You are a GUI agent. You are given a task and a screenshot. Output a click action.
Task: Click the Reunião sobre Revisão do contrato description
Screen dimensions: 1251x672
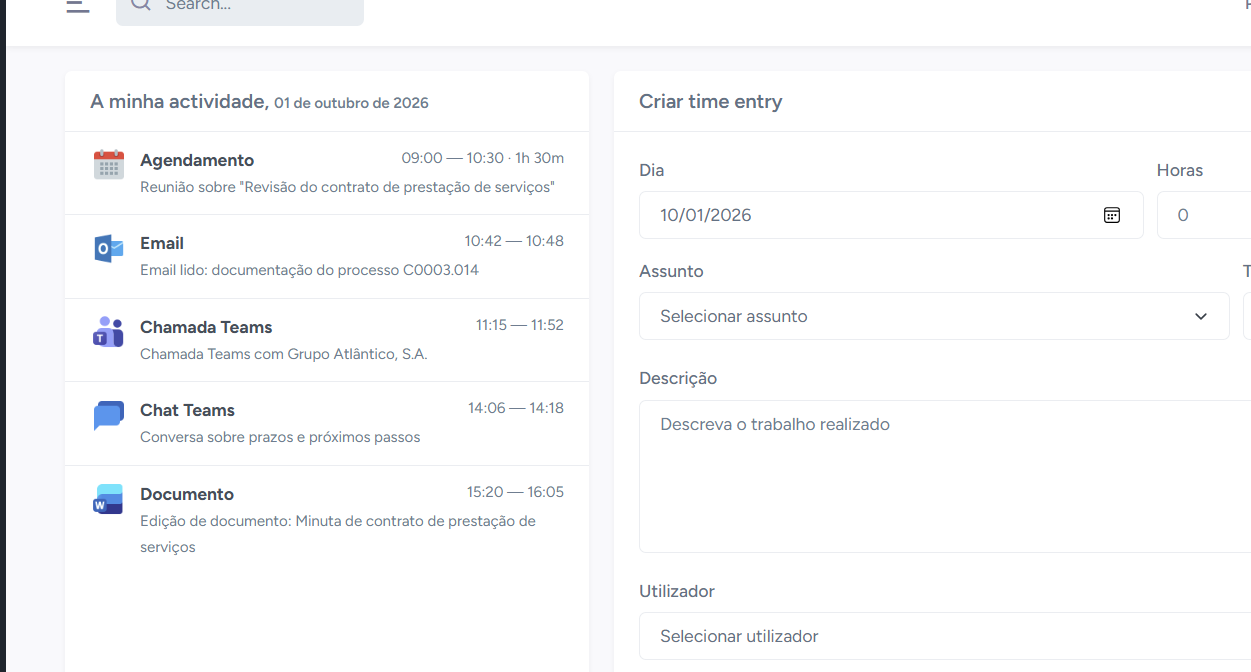pos(347,187)
